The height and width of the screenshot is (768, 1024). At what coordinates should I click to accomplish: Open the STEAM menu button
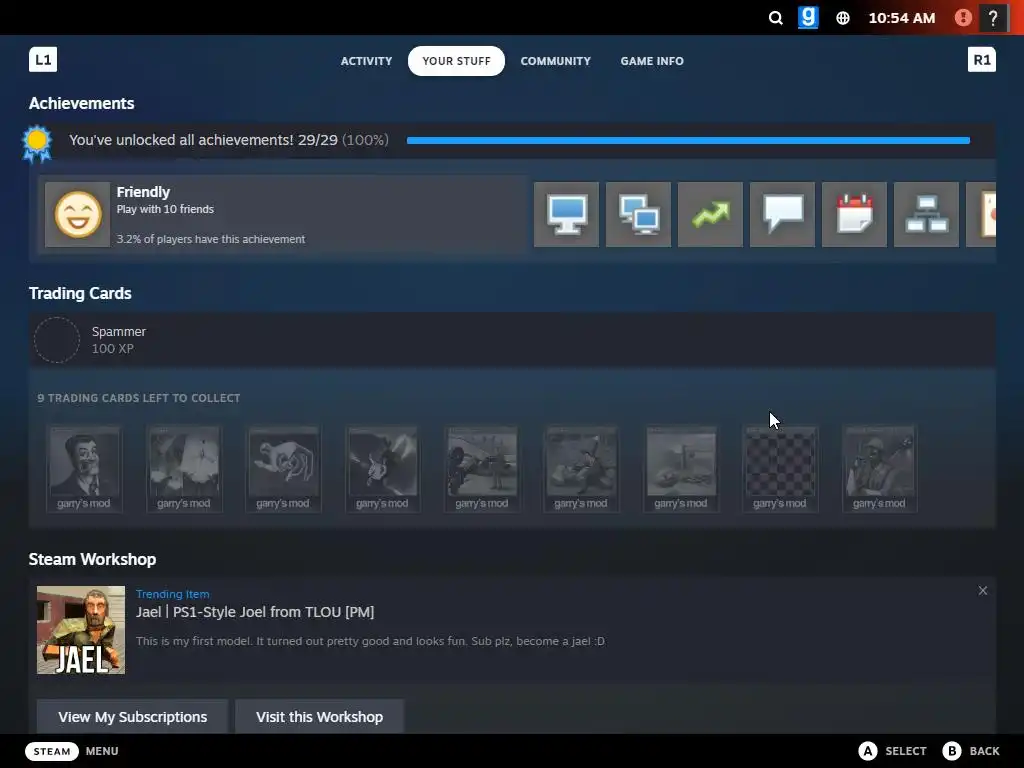pos(52,751)
